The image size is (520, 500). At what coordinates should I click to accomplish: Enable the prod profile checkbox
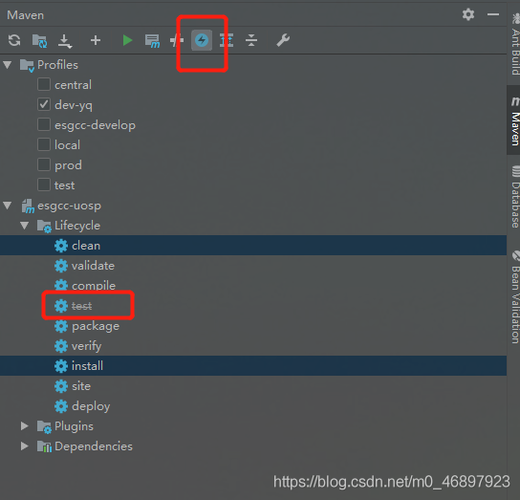[x=44, y=165]
